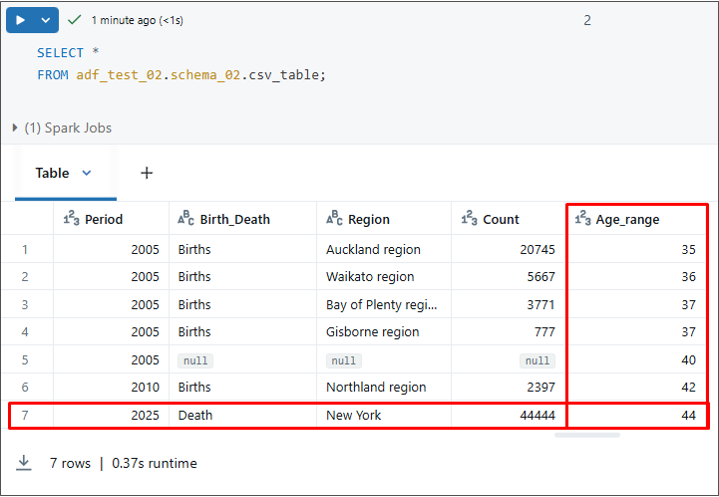Image resolution: width=719 pixels, height=497 pixels.
Task: Click the Age_range column header
Action: coord(627,219)
